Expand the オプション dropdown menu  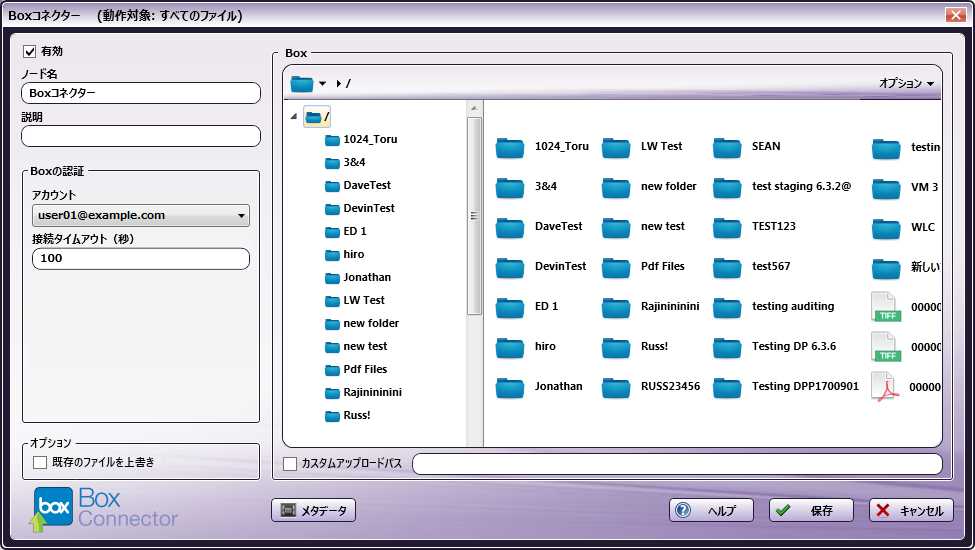tap(906, 83)
